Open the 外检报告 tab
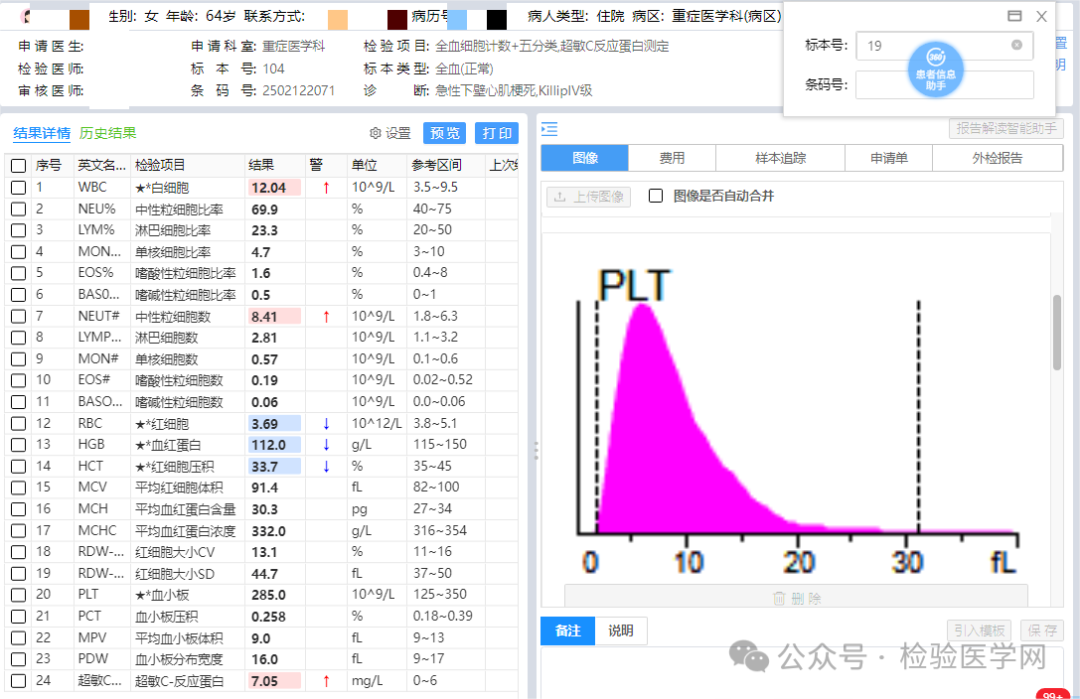 point(997,158)
